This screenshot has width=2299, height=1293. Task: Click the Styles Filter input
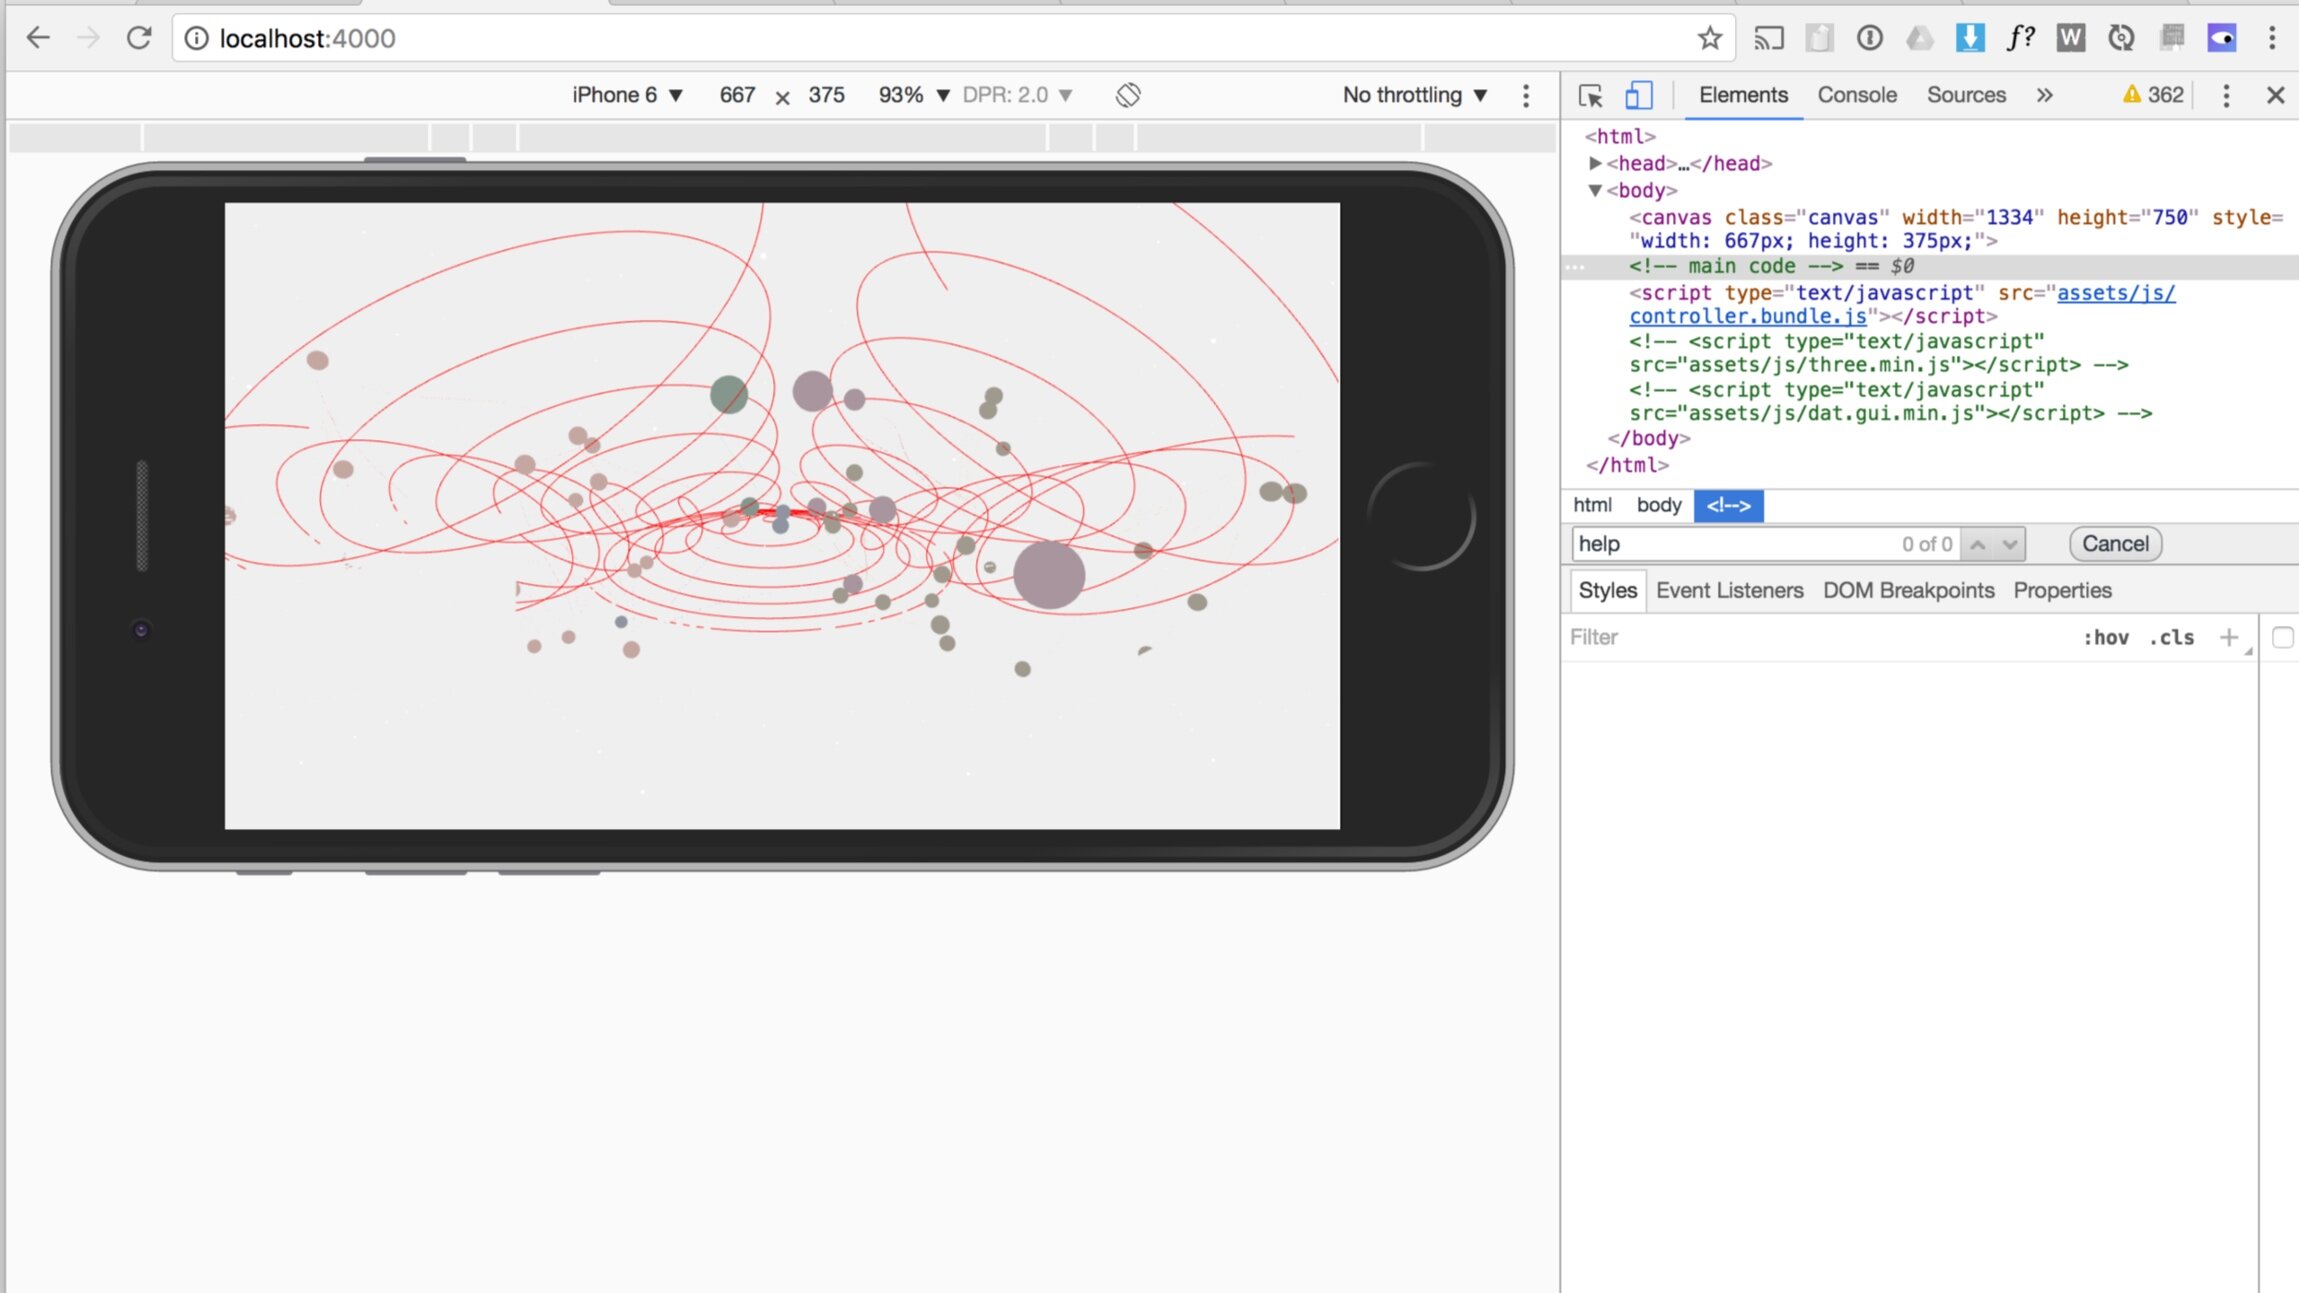tap(1815, 637)
